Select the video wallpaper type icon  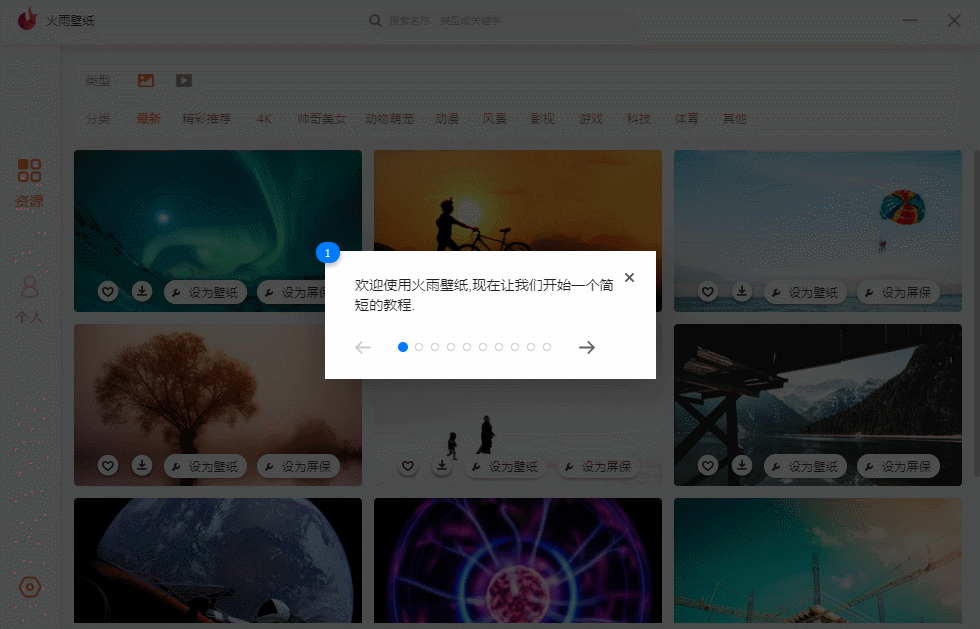(x=184, y=81)
